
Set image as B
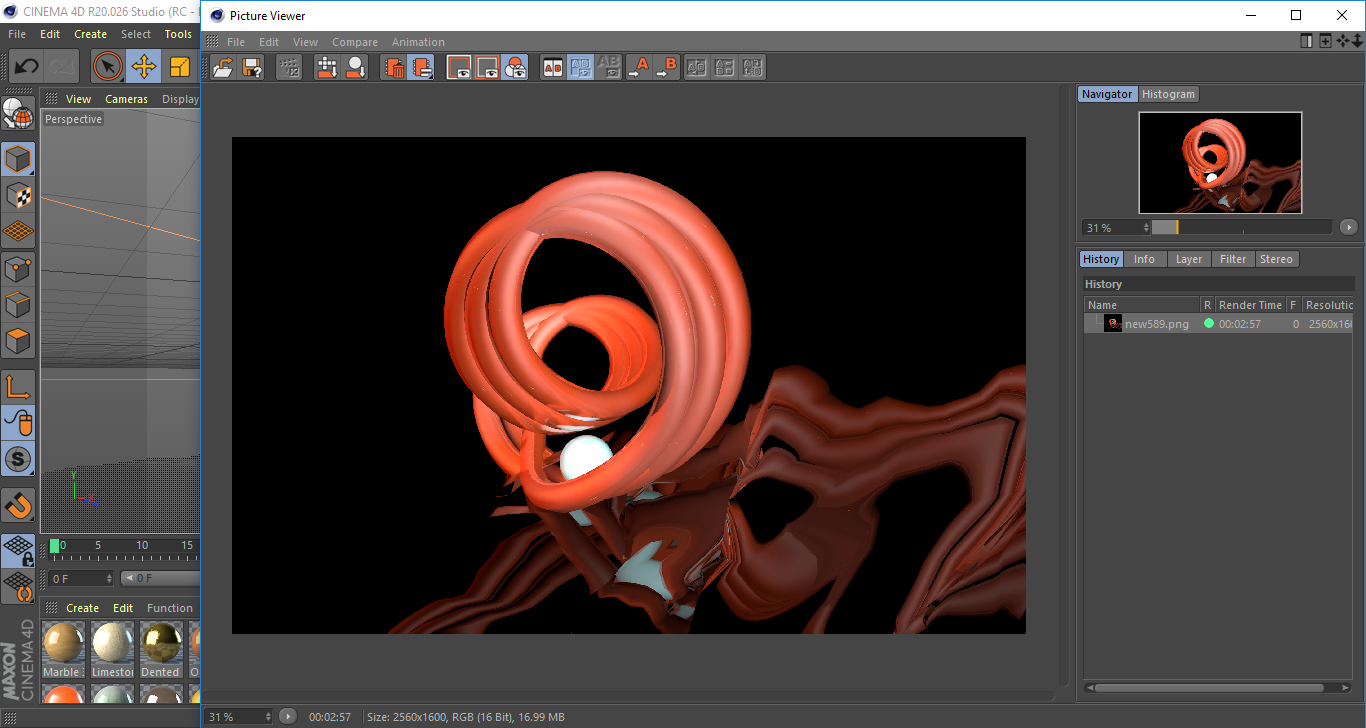[666, 67]
